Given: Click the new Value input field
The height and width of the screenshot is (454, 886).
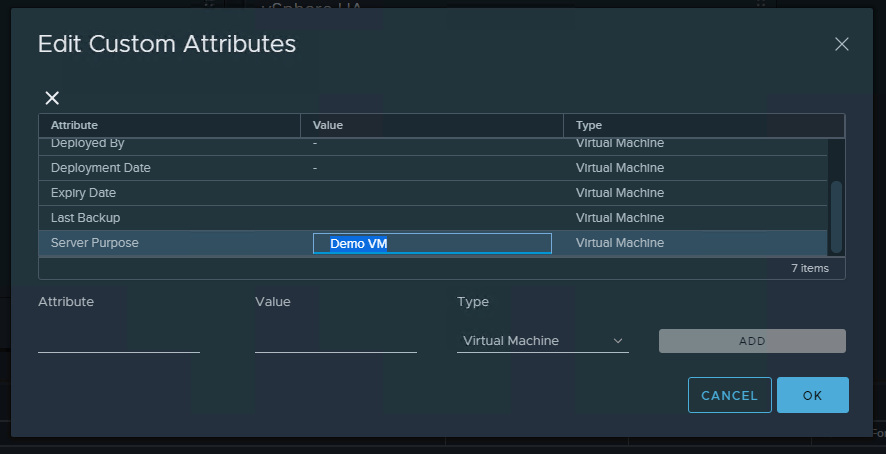Looking at the screenshot, I should coord(335,340).
